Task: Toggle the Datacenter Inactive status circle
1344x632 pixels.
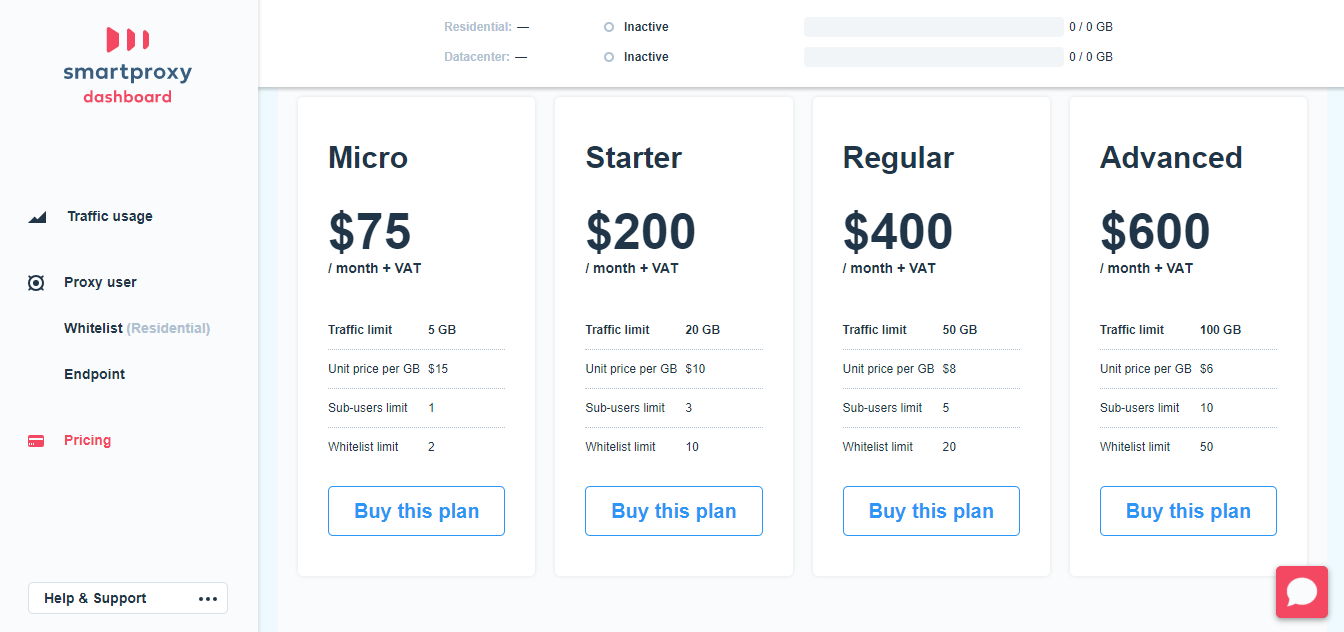Action: coord(608,56)
